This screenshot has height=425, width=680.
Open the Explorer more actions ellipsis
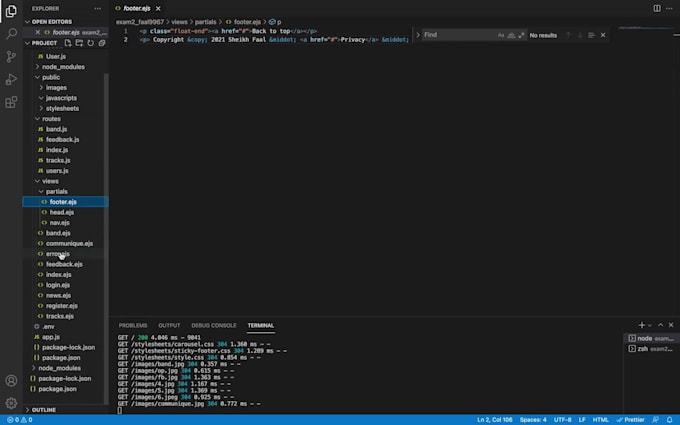coord(98,8)
